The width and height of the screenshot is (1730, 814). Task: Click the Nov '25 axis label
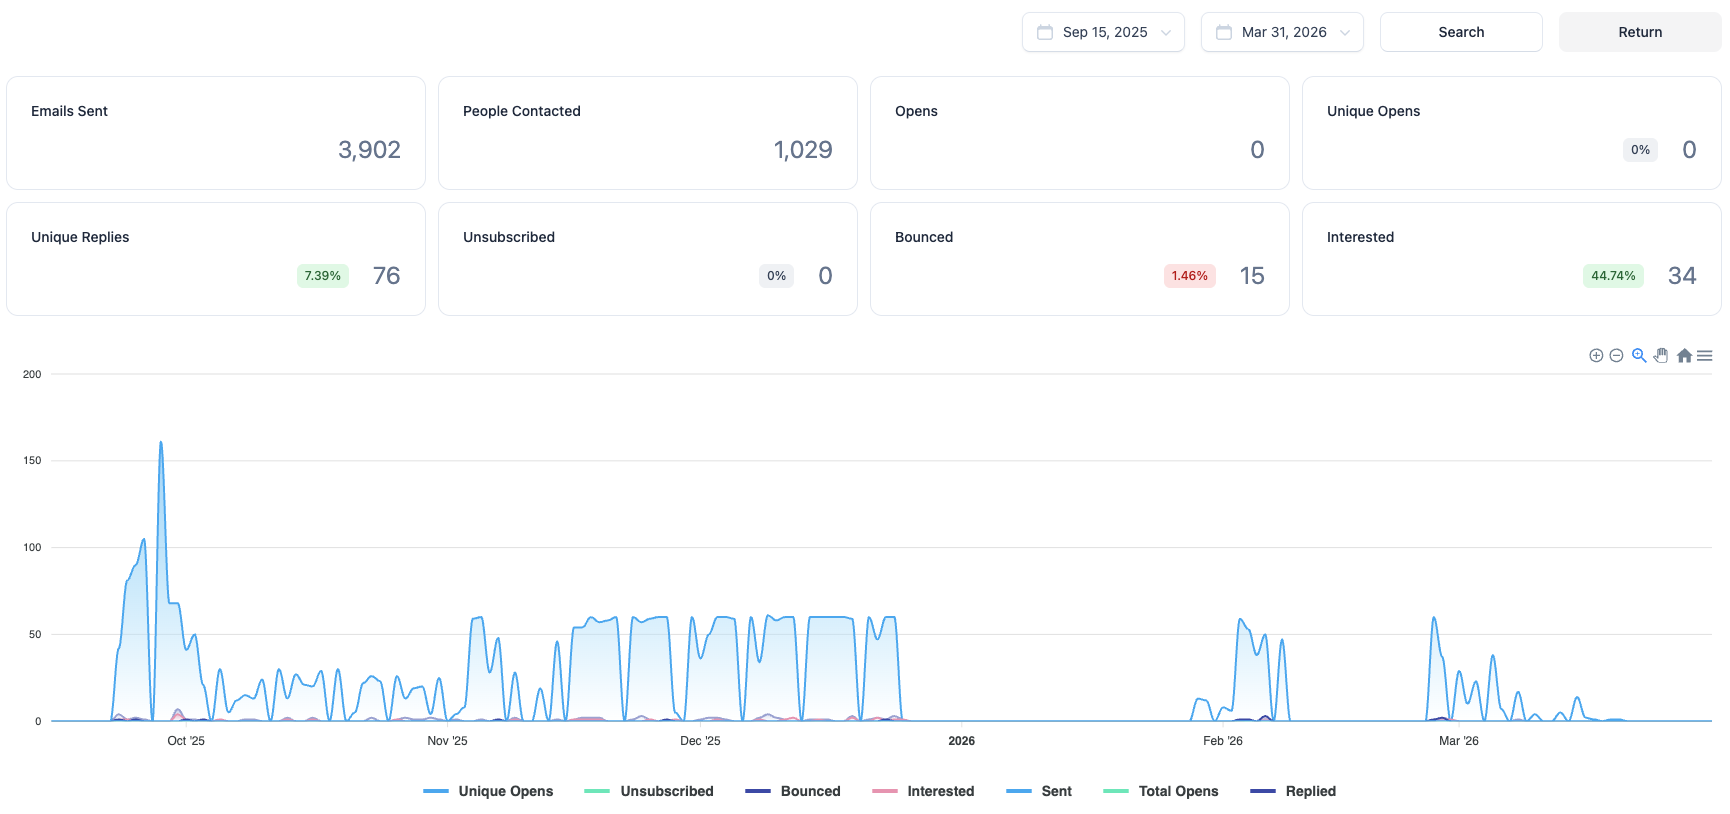pos(447,741)
